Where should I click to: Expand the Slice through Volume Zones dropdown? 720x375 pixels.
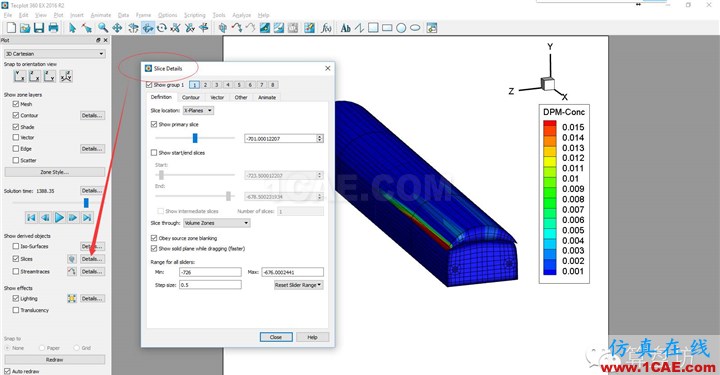click(217, 223)
